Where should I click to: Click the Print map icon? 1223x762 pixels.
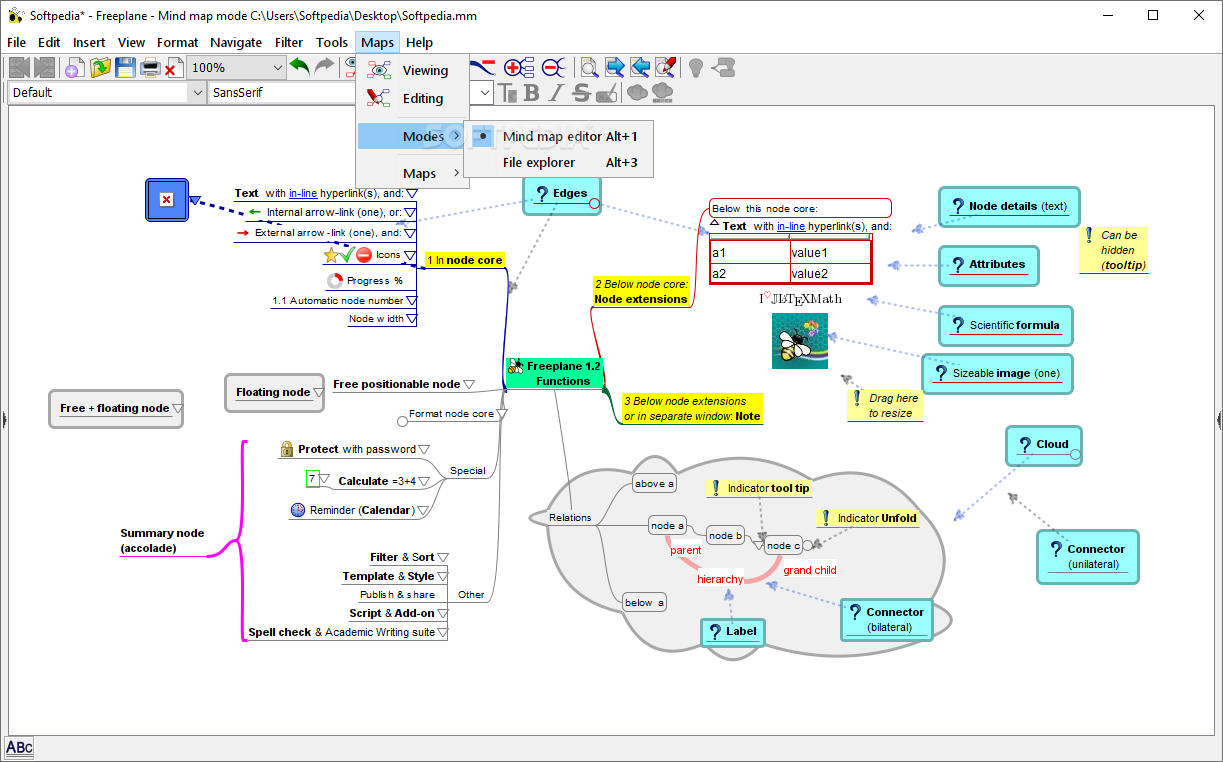150,68
